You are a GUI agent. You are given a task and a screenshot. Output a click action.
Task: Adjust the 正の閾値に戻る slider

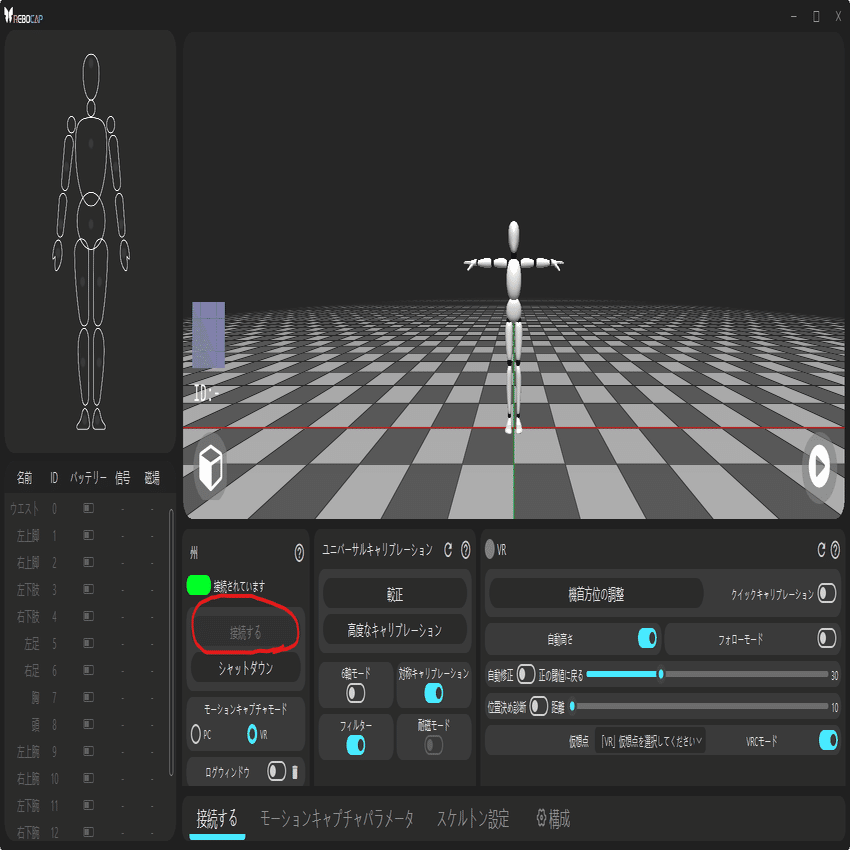coord(707,674)
